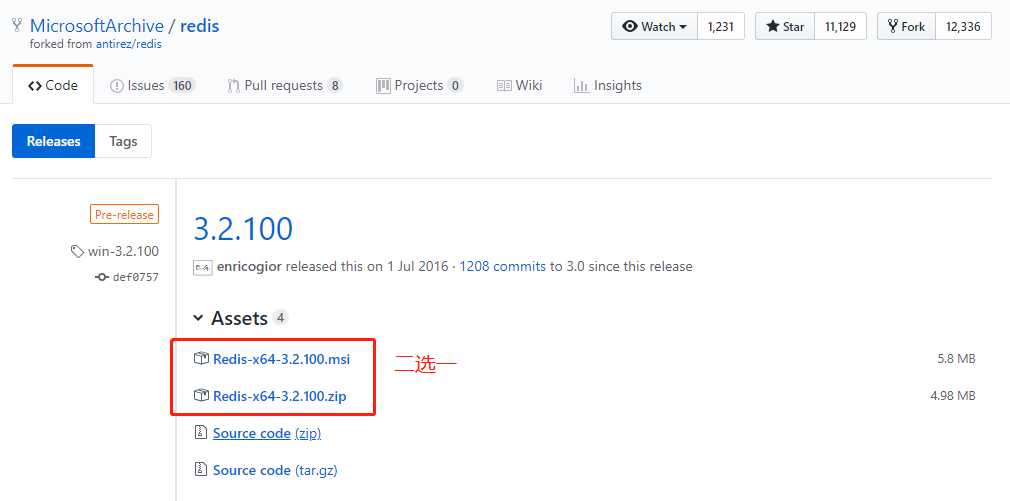
Task: Click the Insights tab graph icon
Action: pyautogui.click(x=581, y=86)
